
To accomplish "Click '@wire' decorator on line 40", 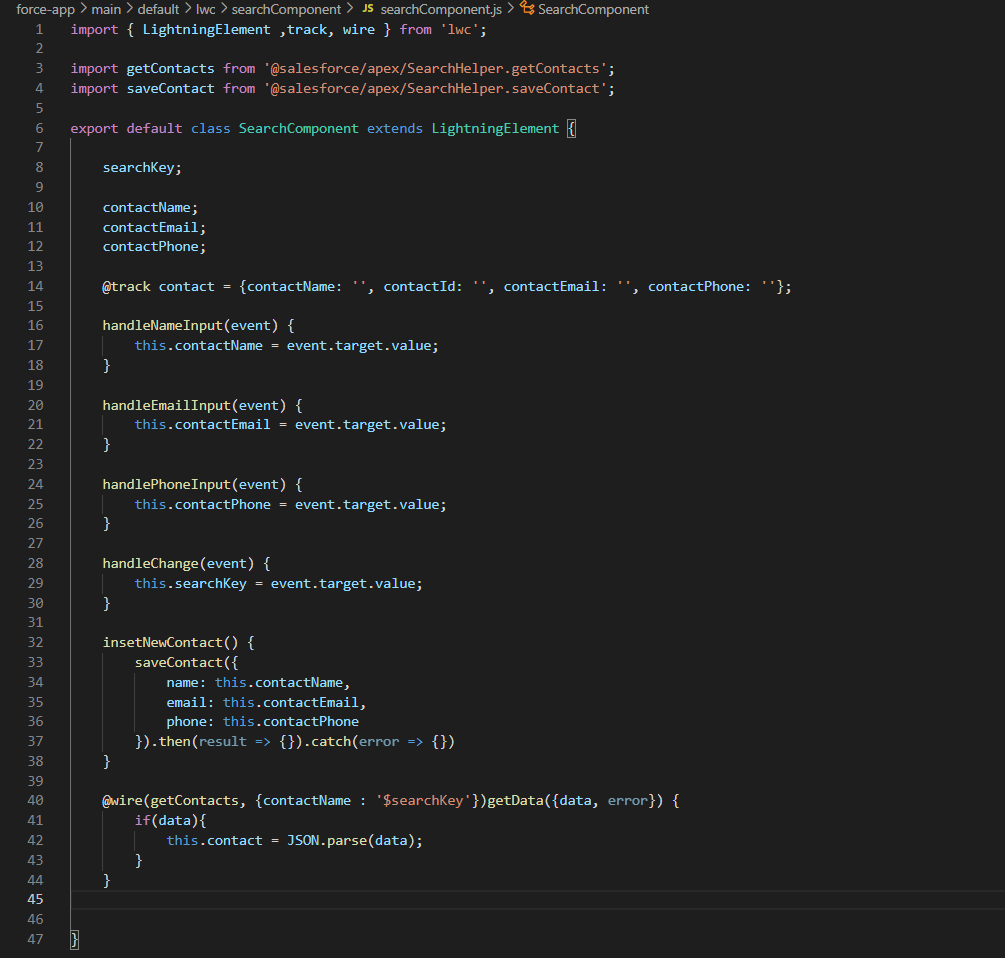I will [x=122, y=800].
